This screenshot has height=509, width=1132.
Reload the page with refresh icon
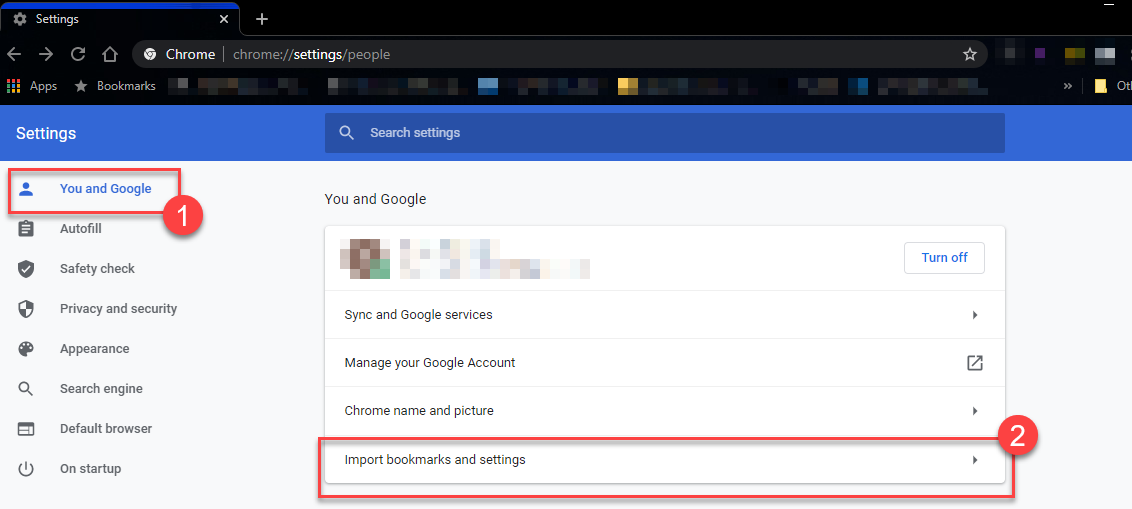[78, 54]
